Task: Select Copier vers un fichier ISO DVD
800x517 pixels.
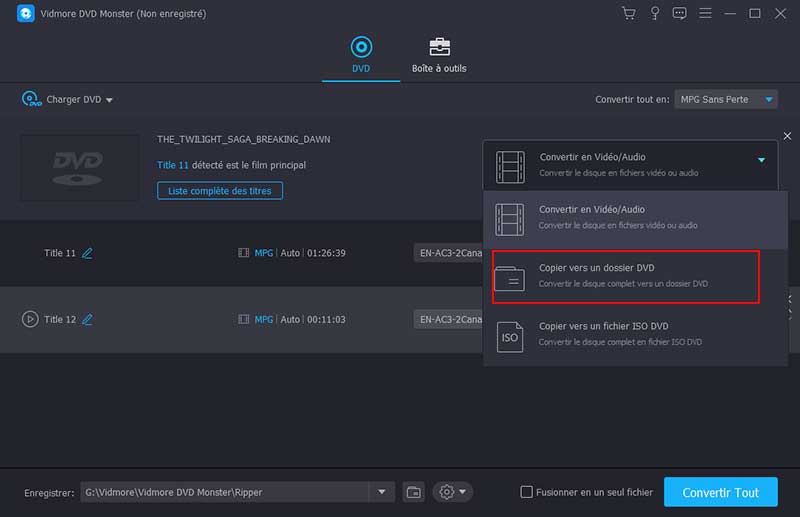Action: coord(635,336)
